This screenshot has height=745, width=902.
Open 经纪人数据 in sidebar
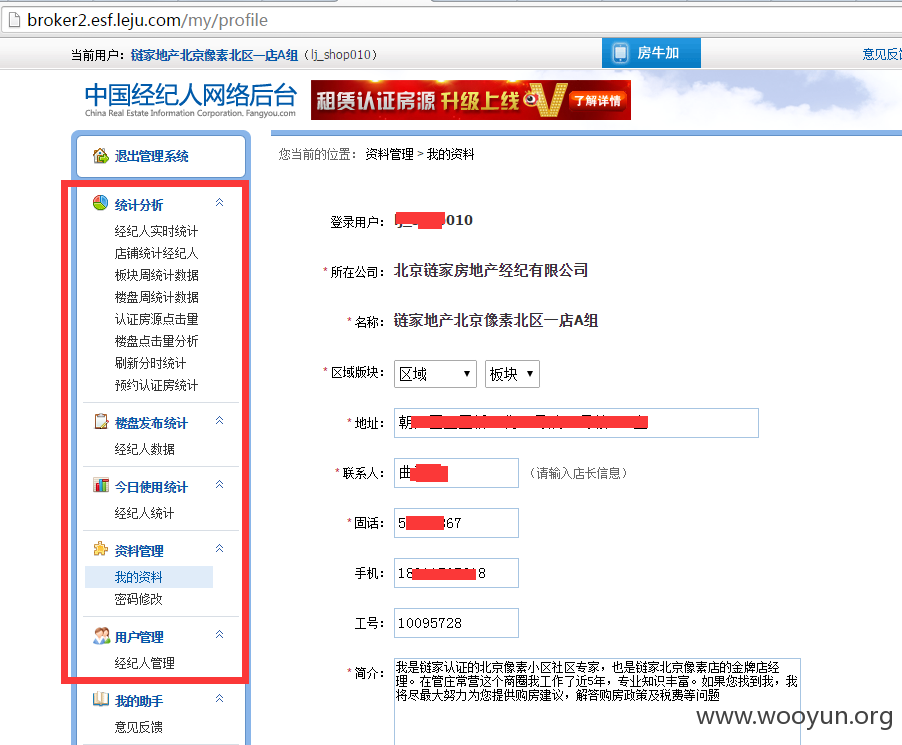pos(144,449)
